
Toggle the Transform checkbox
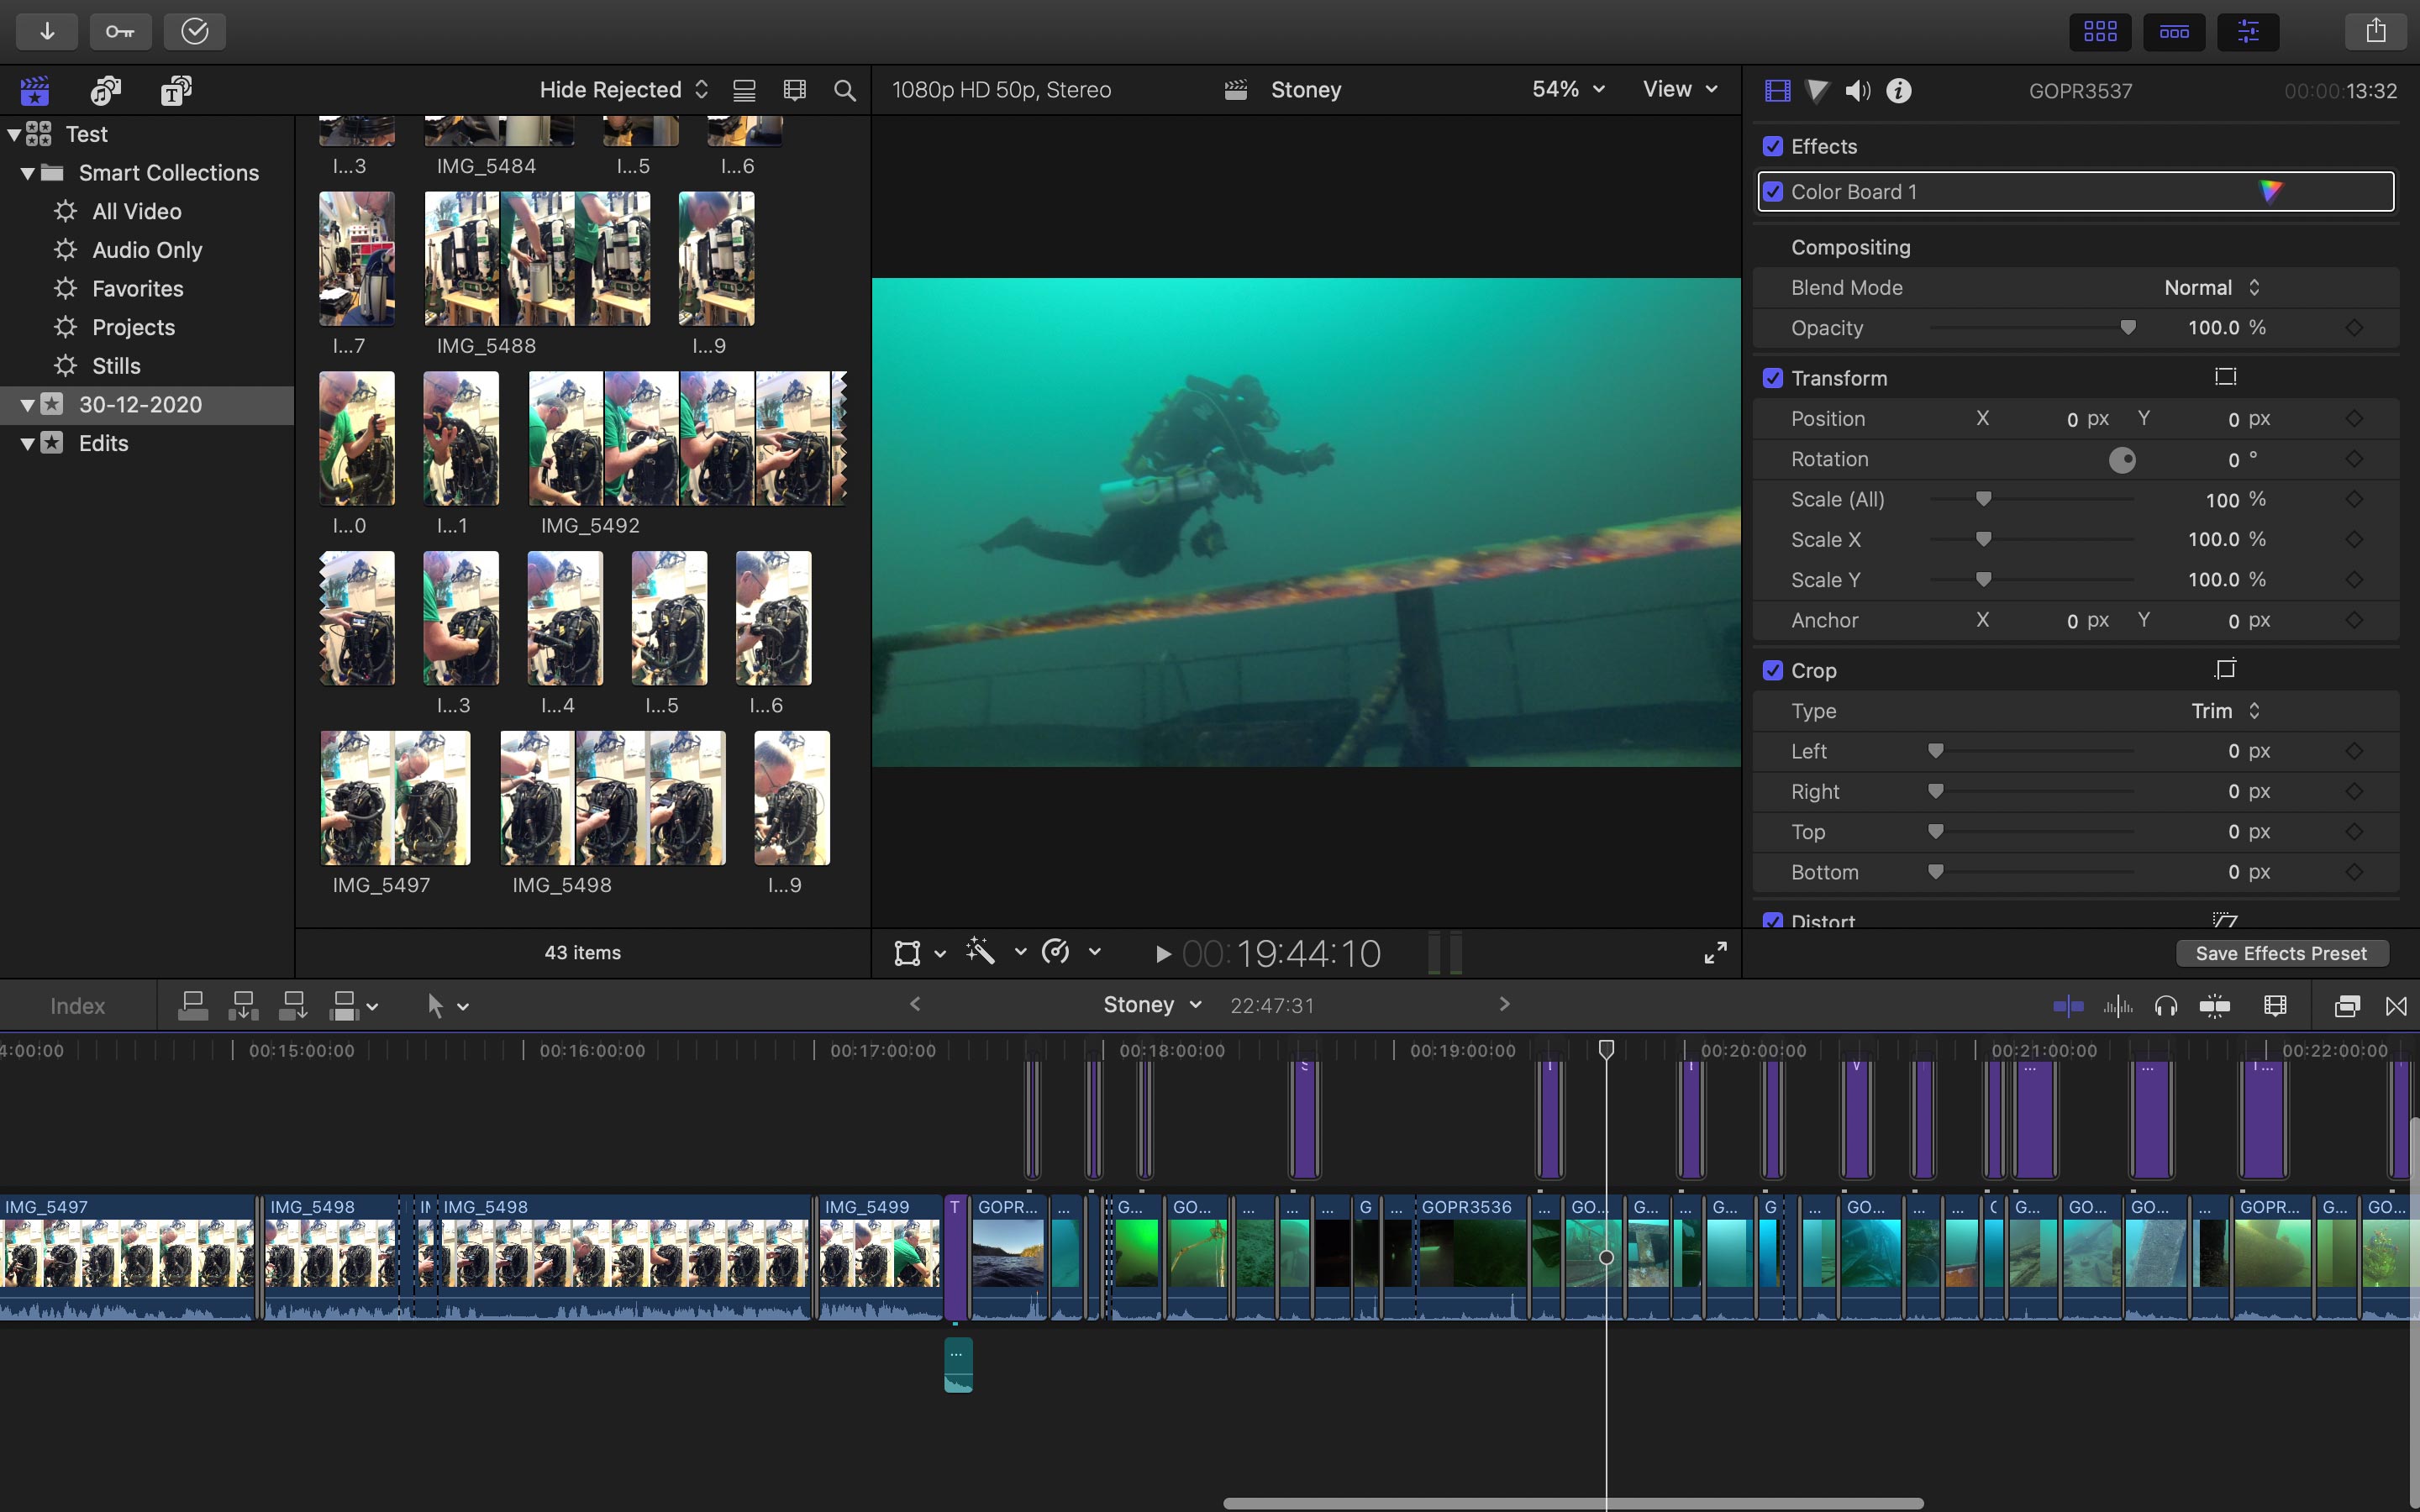[x=1772, y=378]
